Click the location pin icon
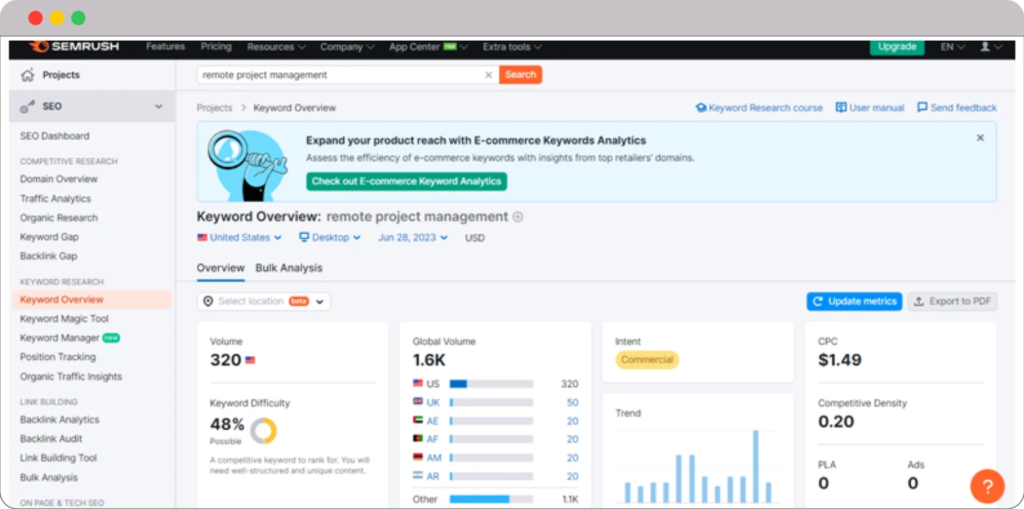This screenshot has height=509, width=1024. point(208,301)
